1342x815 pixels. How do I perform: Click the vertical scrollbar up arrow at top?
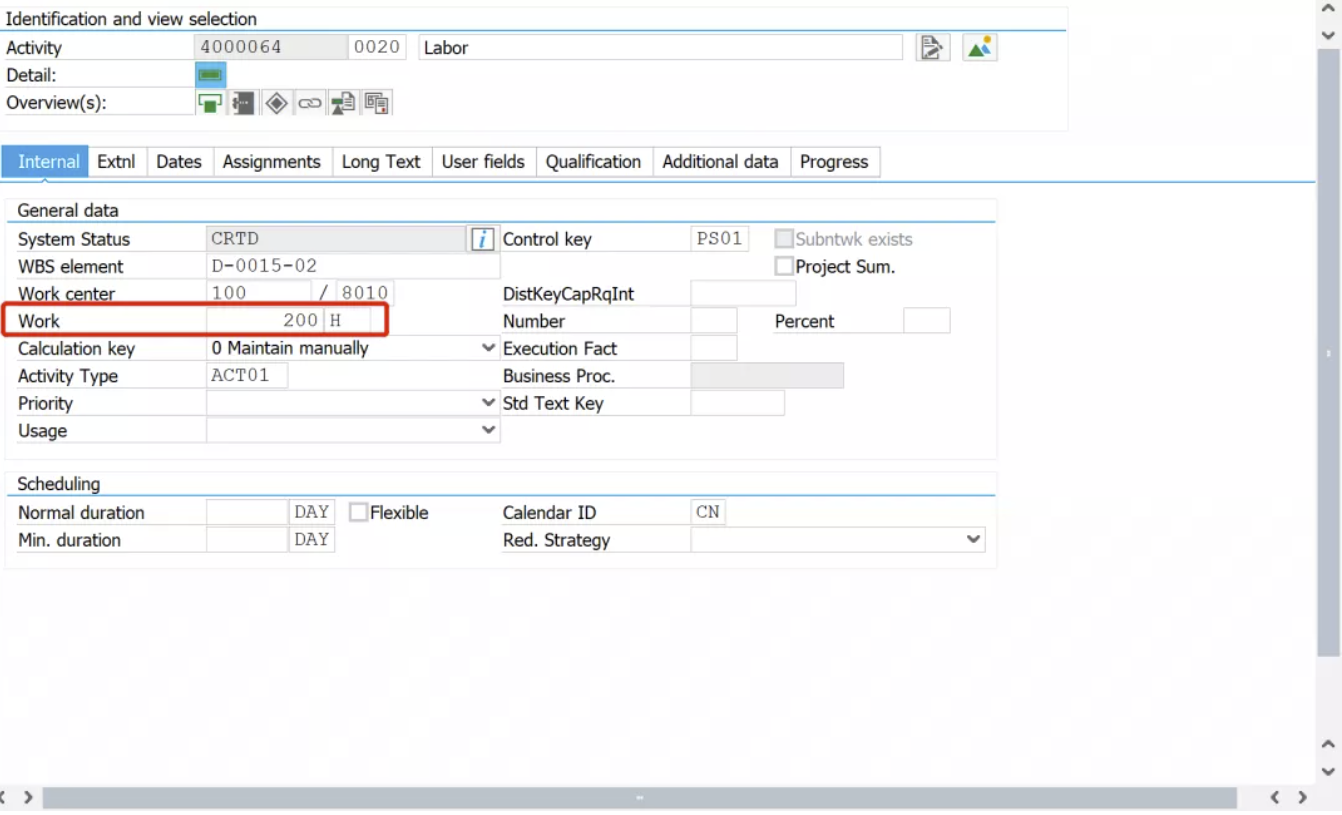click(x=1328, y=9)
